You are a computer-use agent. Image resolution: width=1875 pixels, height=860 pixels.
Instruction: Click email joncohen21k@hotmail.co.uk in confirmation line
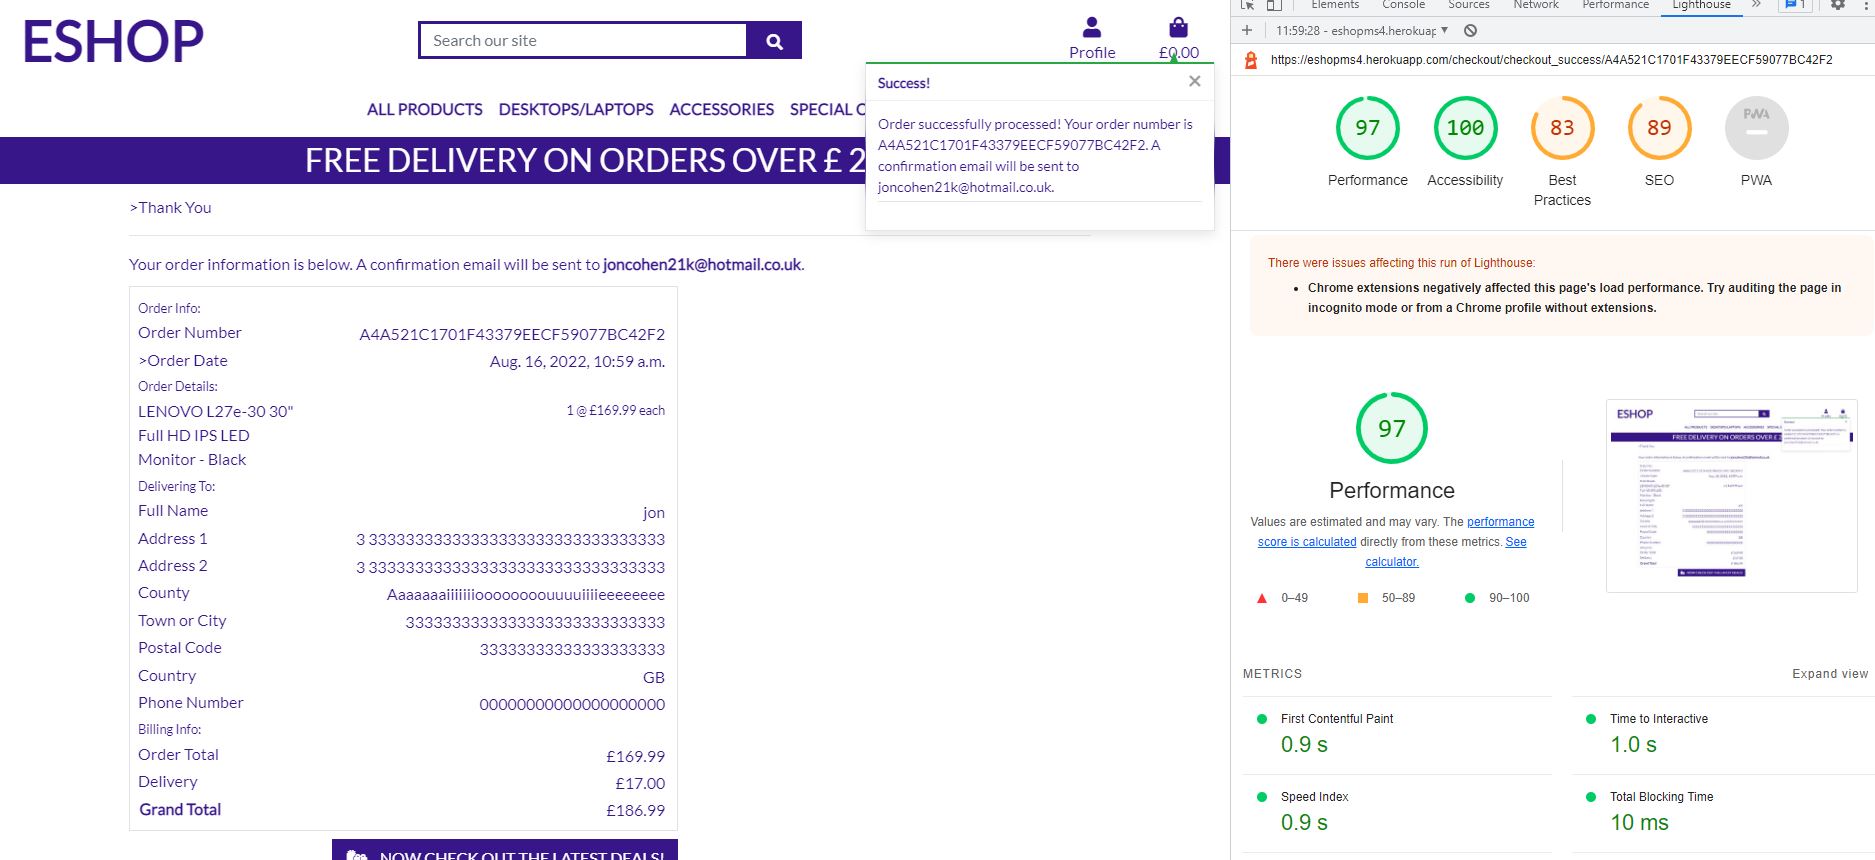[702, 265]
